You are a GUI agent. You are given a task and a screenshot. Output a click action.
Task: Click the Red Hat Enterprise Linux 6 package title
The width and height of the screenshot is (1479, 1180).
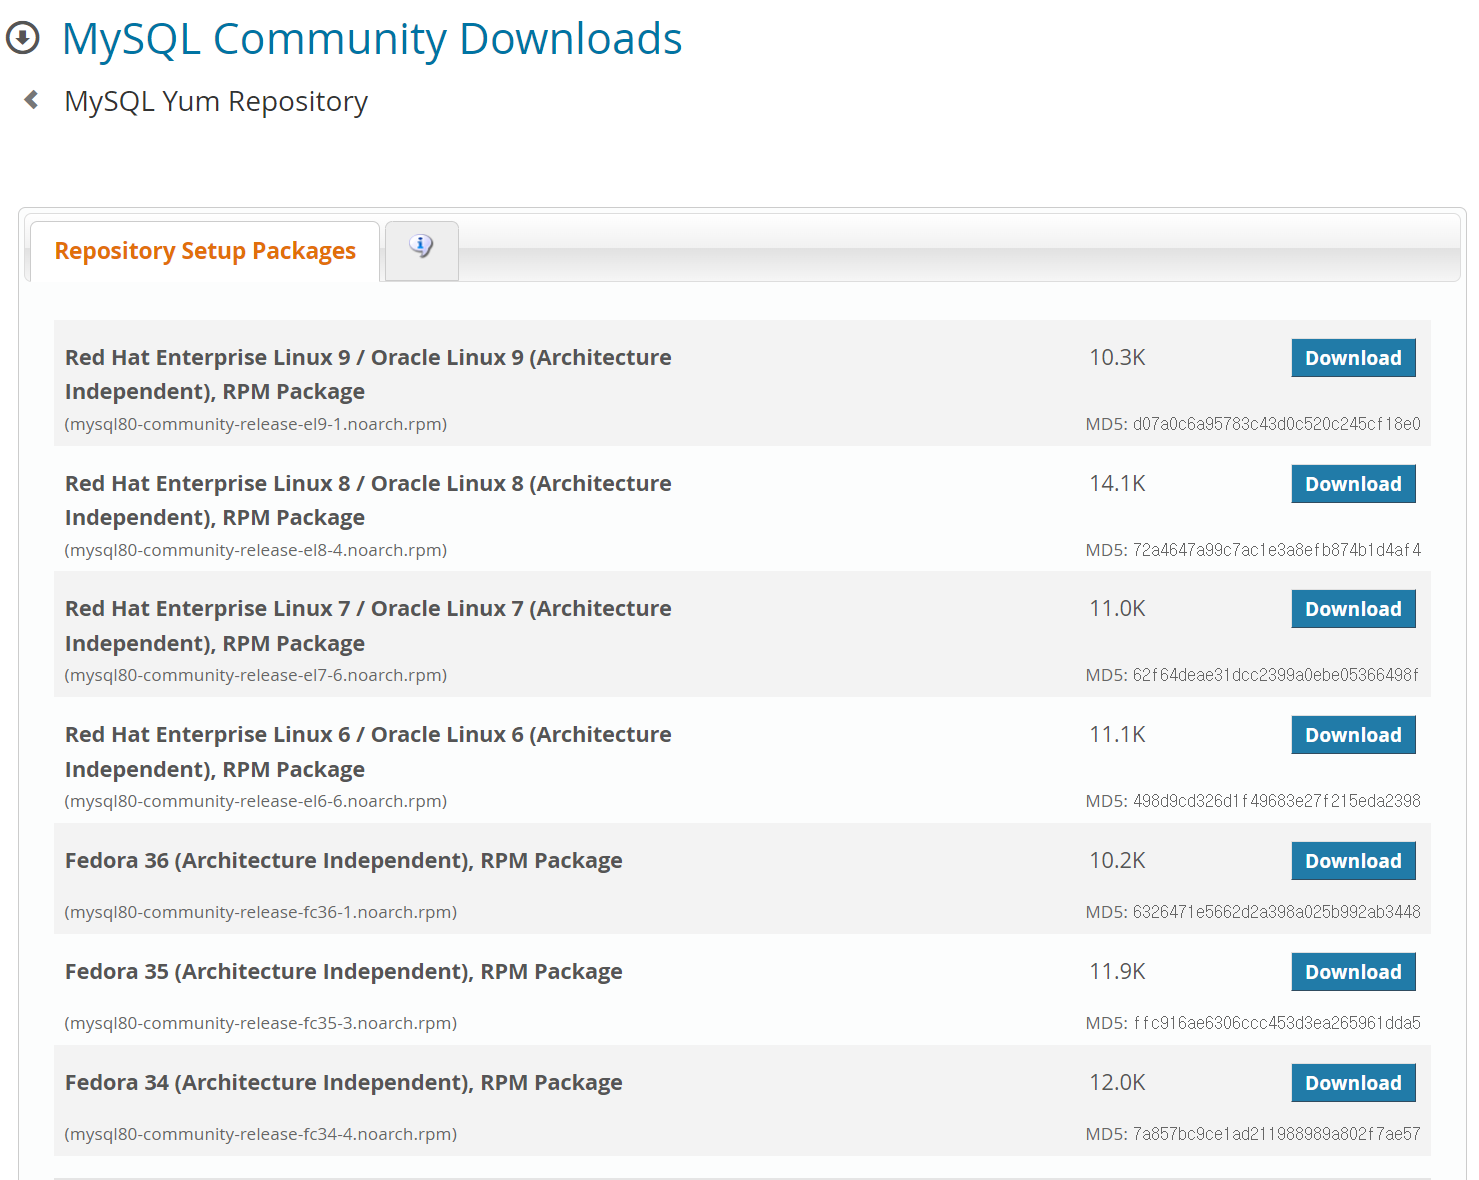coord(368,752)
